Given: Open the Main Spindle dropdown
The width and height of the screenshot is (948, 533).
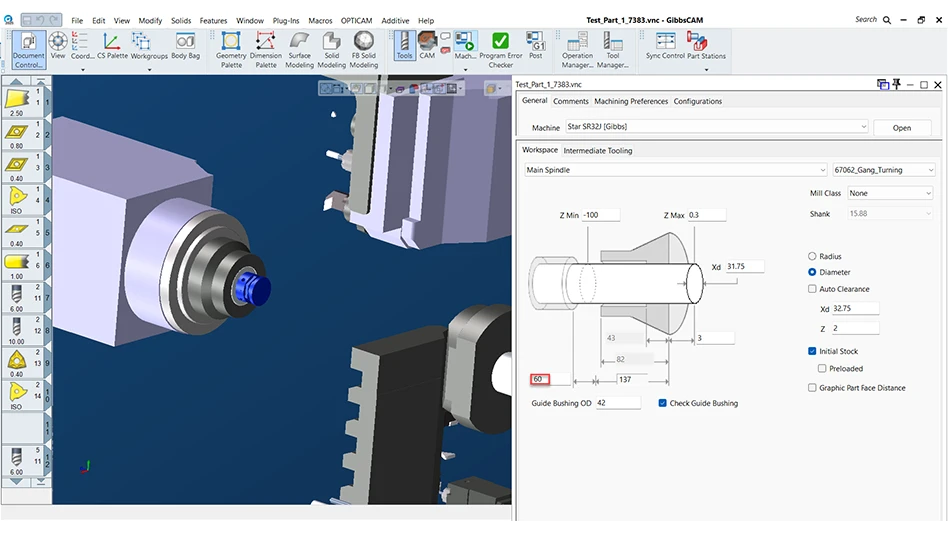Looking at the screenshot, I should click(675, 170).
